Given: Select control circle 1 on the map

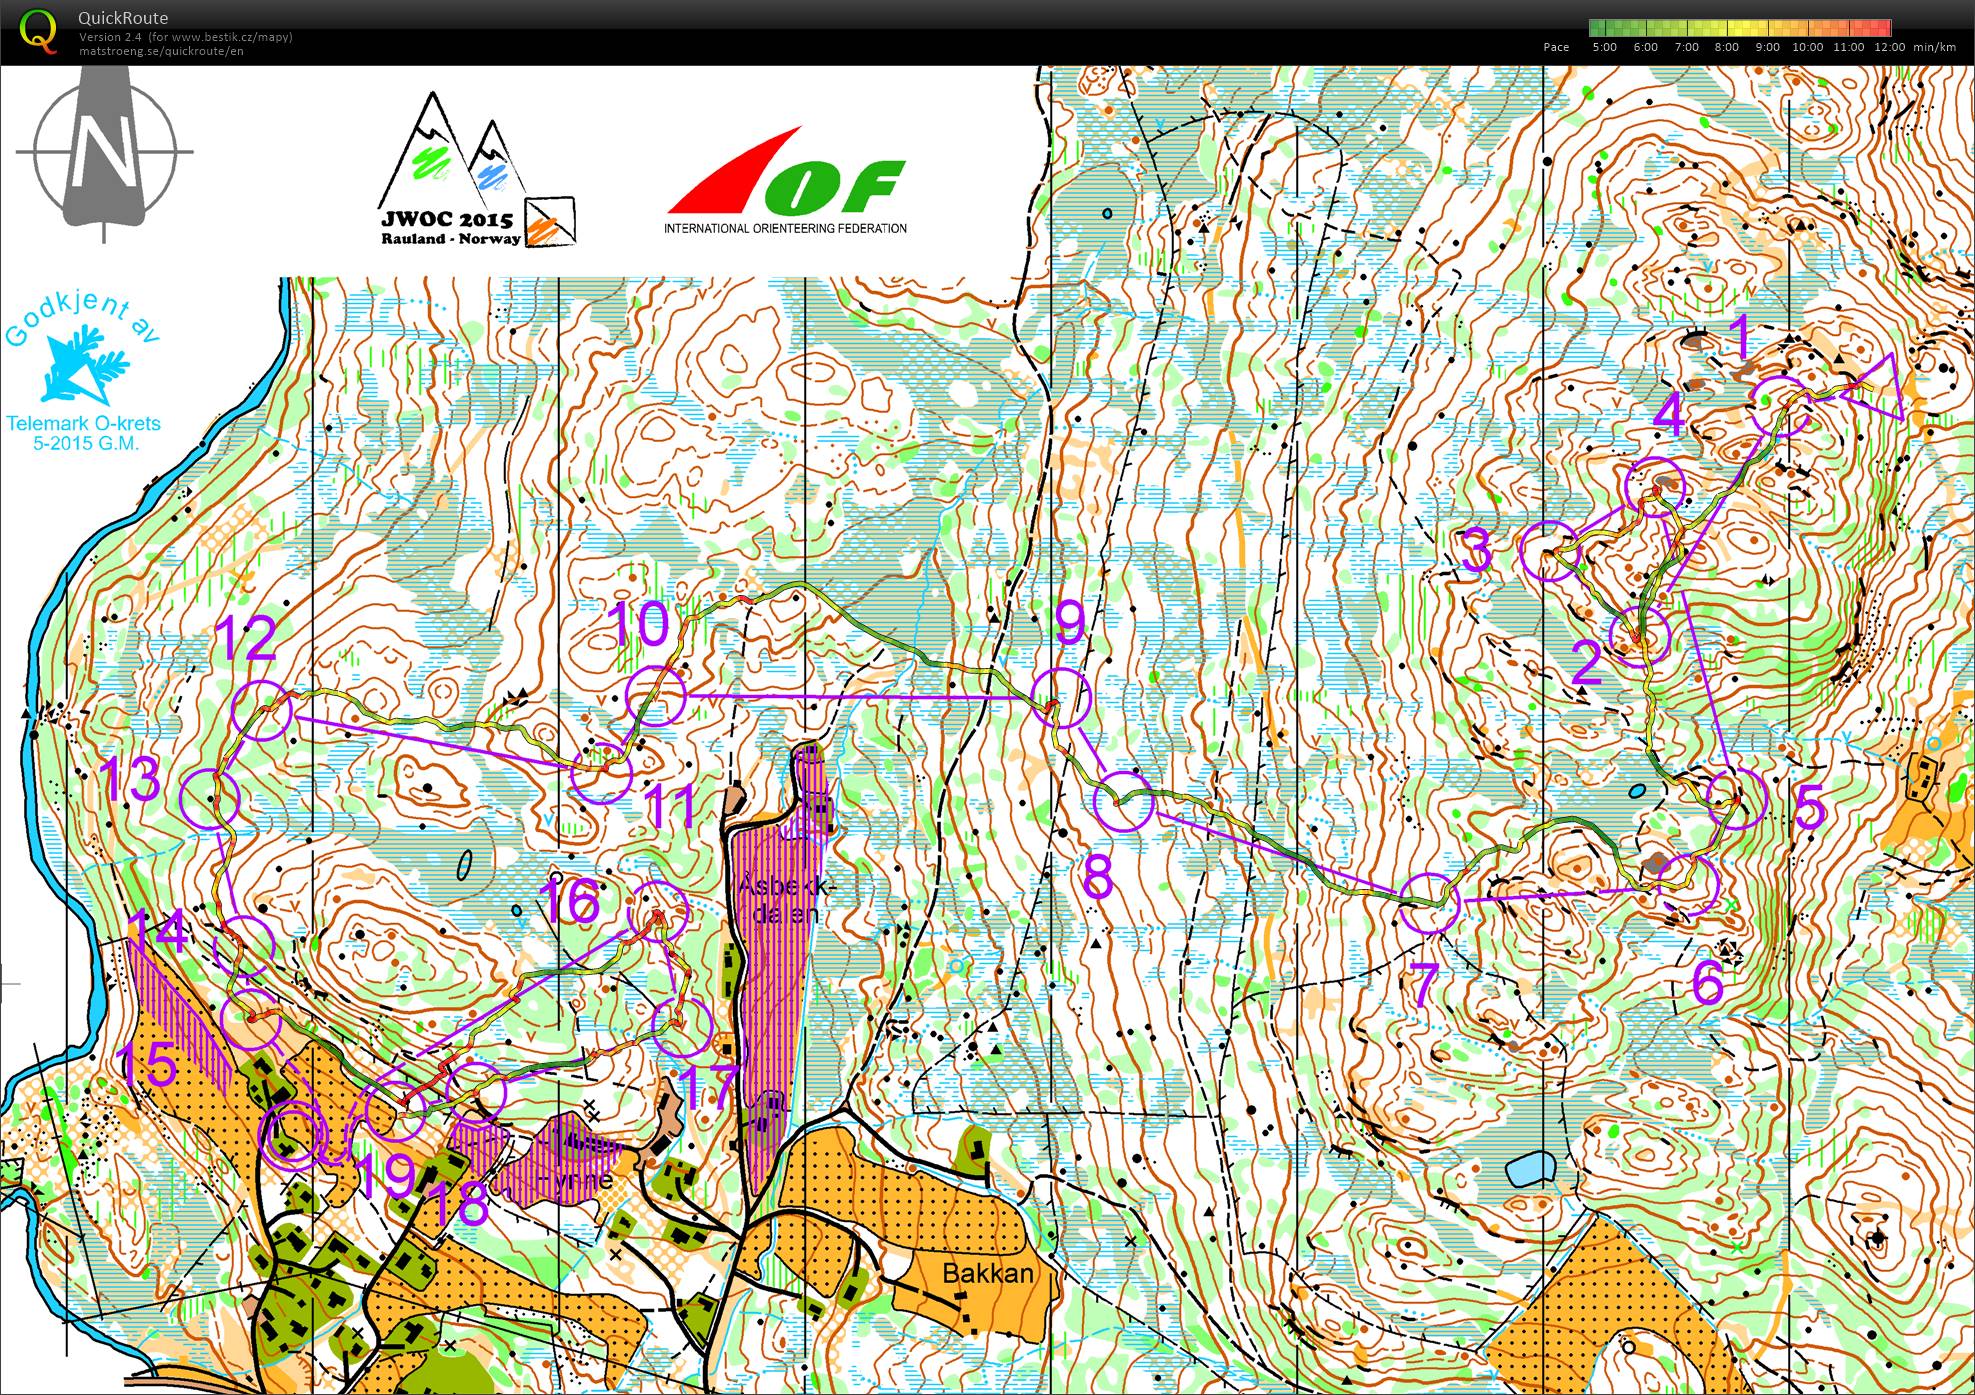Looking at the screenshot, I should (1783, 406).
